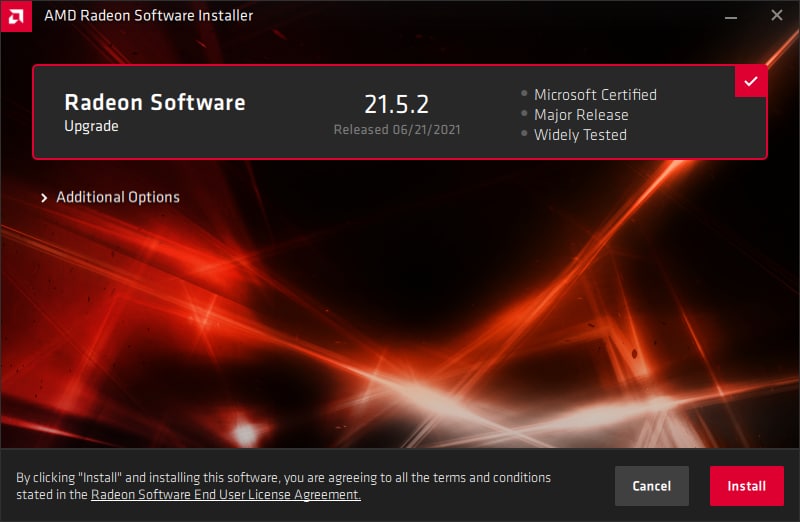Click the Upgrade label under Radeon Software

click(x=91, y=126)
